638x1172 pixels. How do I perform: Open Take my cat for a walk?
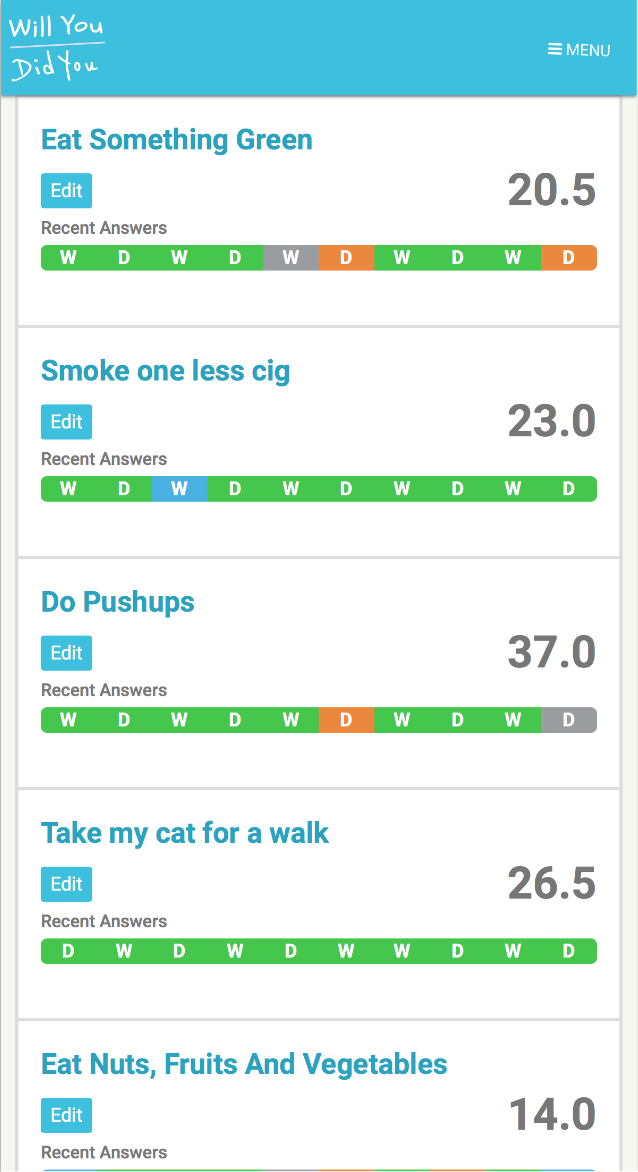click(x=184, y=833)
